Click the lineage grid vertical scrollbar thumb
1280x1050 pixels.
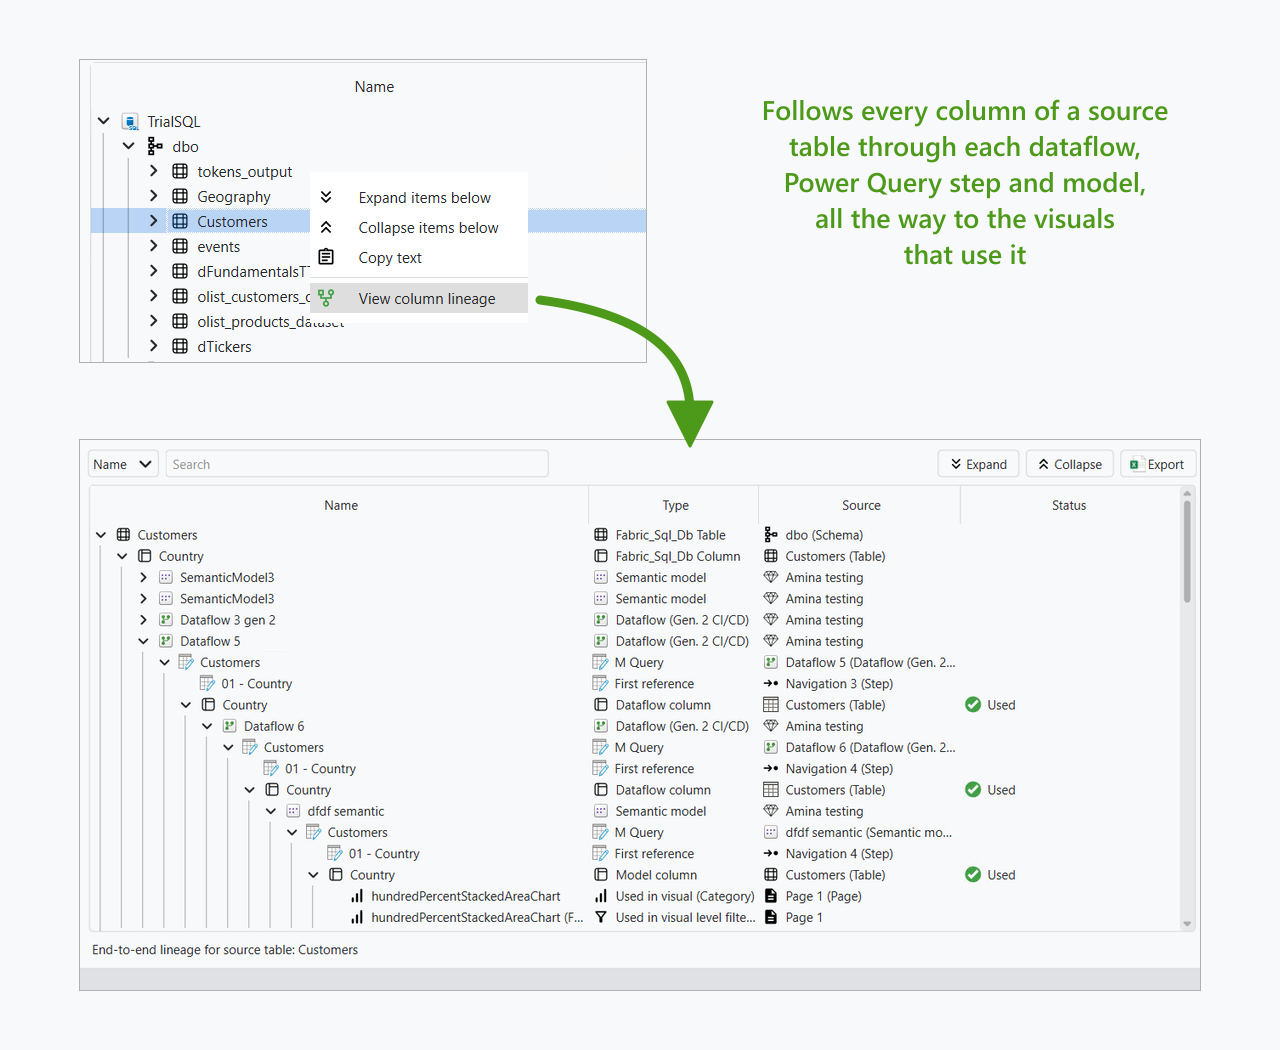click(x=1187, y=551)
